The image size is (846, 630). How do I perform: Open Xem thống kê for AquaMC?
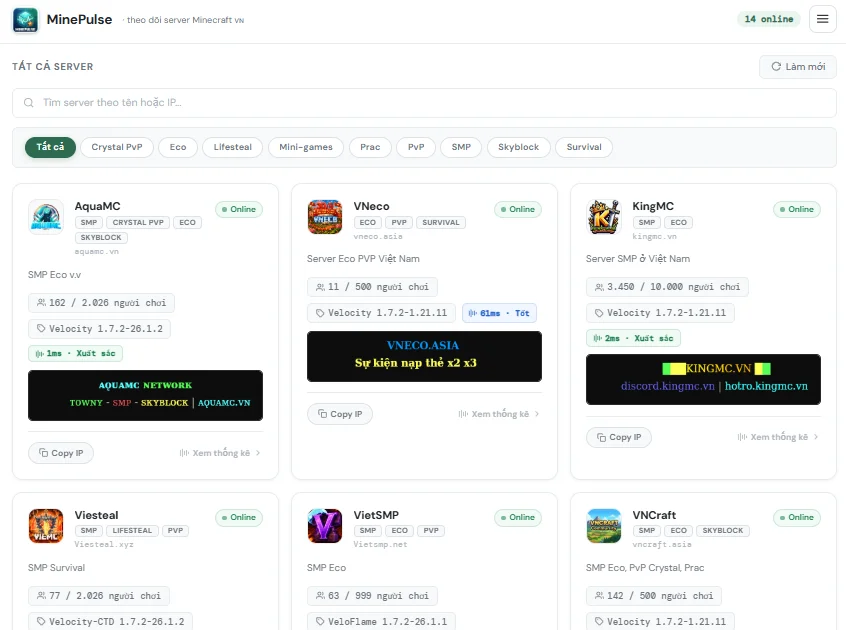point(220,453)
